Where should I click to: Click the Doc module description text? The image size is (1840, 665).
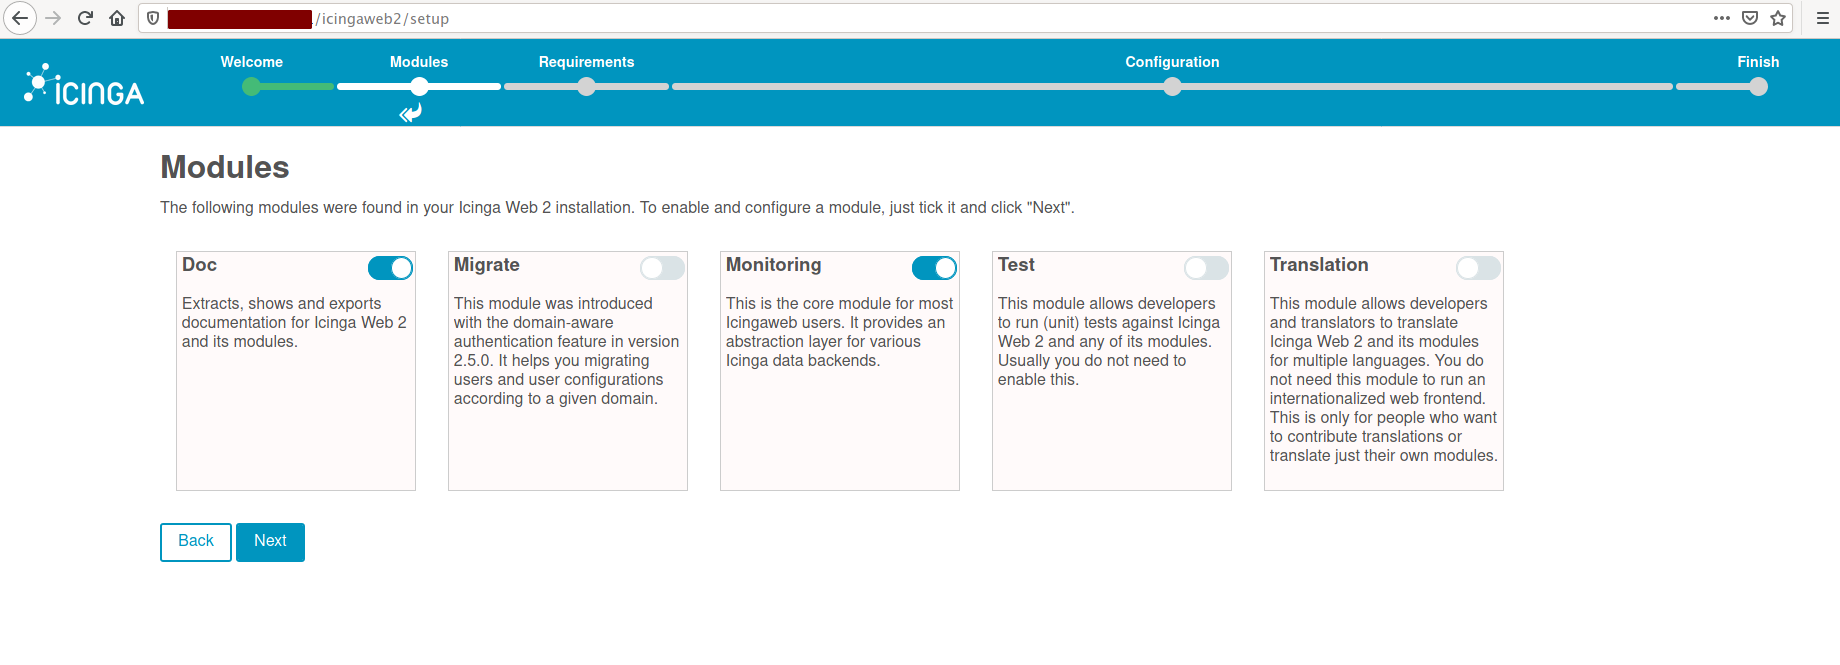coord(294,322)
